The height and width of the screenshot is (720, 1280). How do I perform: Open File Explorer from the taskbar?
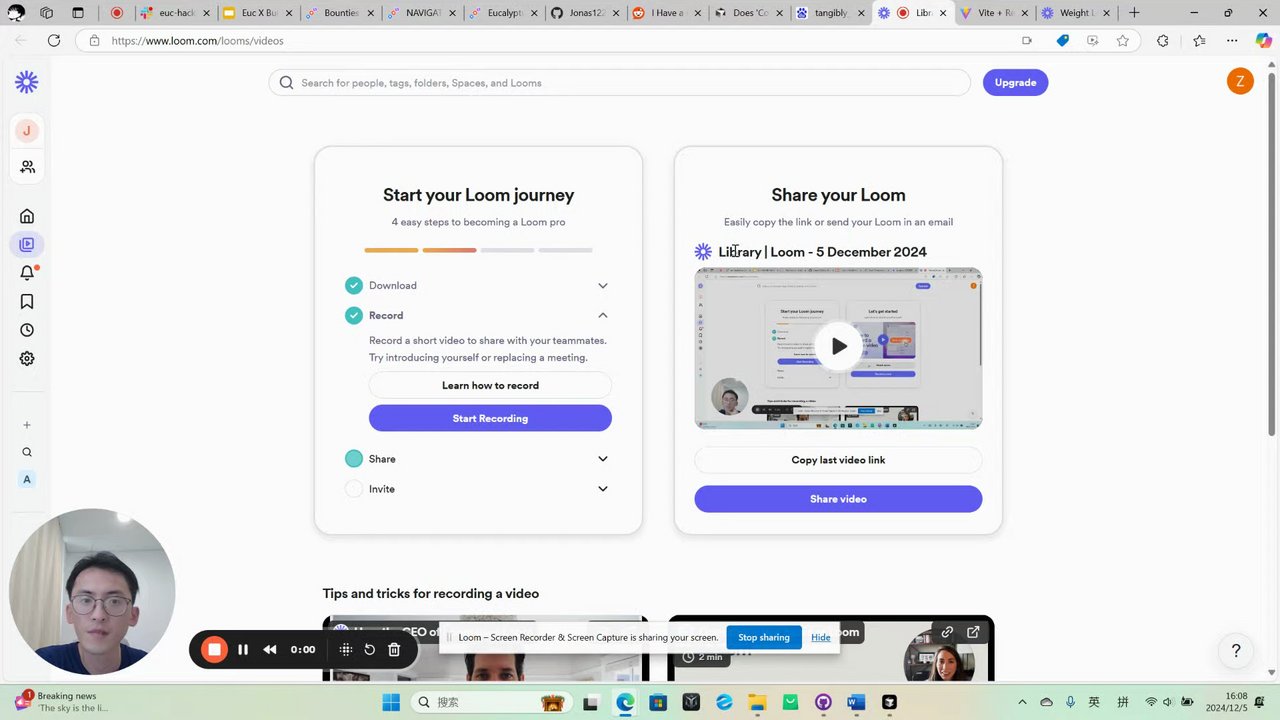[x=757, y=702]
